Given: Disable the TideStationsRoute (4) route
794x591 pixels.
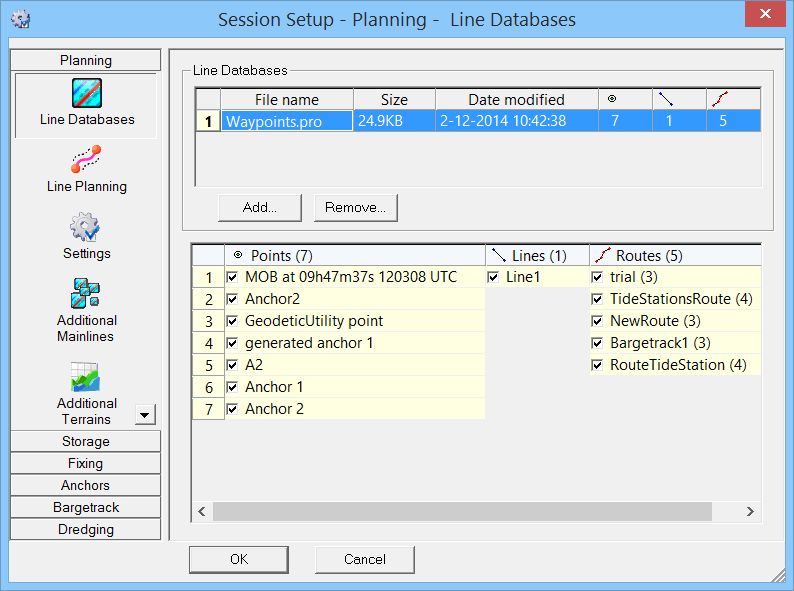Looking at the screenshot, I should [x=597, y=299].
